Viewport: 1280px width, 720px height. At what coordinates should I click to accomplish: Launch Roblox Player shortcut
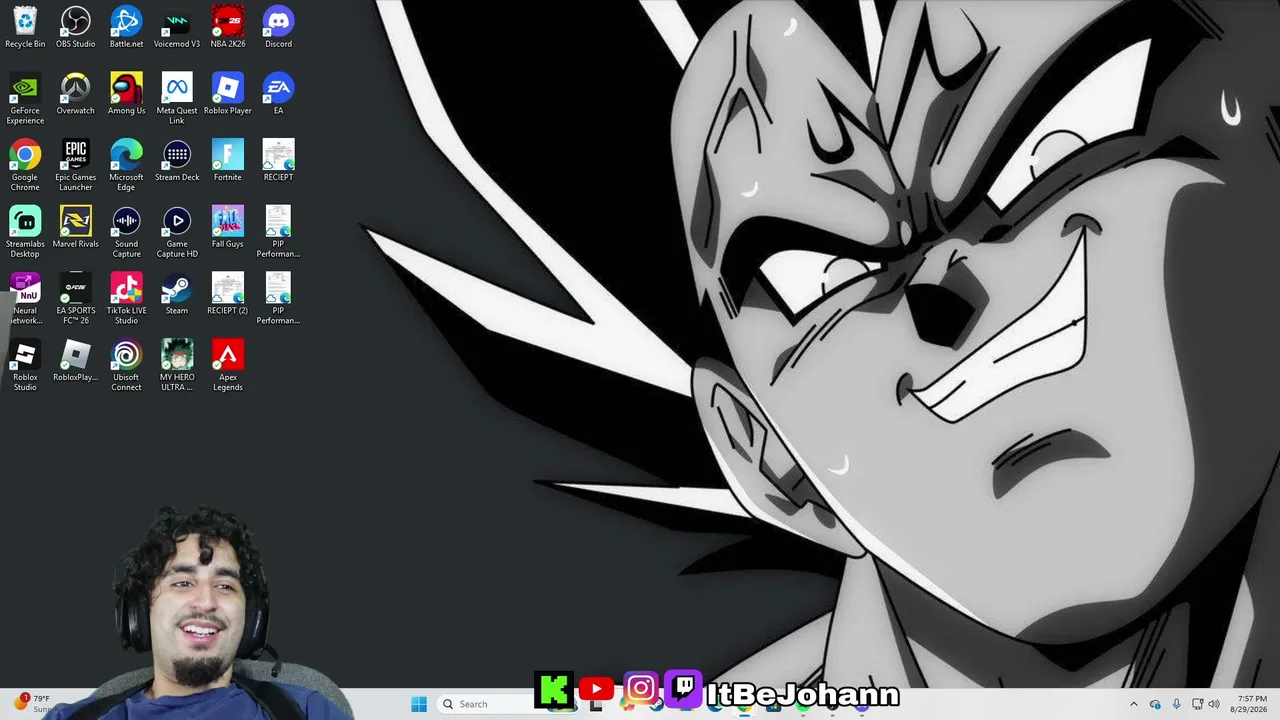pyautogui.click(x=228, y=93)
